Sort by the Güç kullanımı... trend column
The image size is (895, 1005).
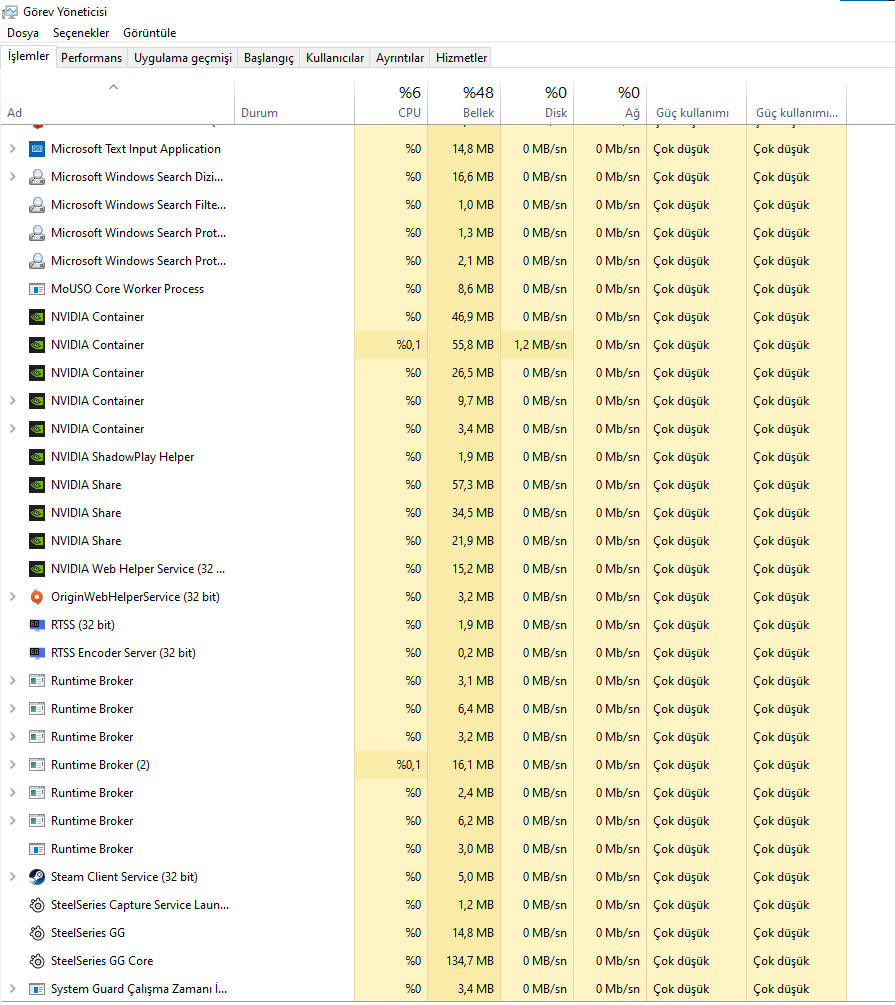click(797, 103)
